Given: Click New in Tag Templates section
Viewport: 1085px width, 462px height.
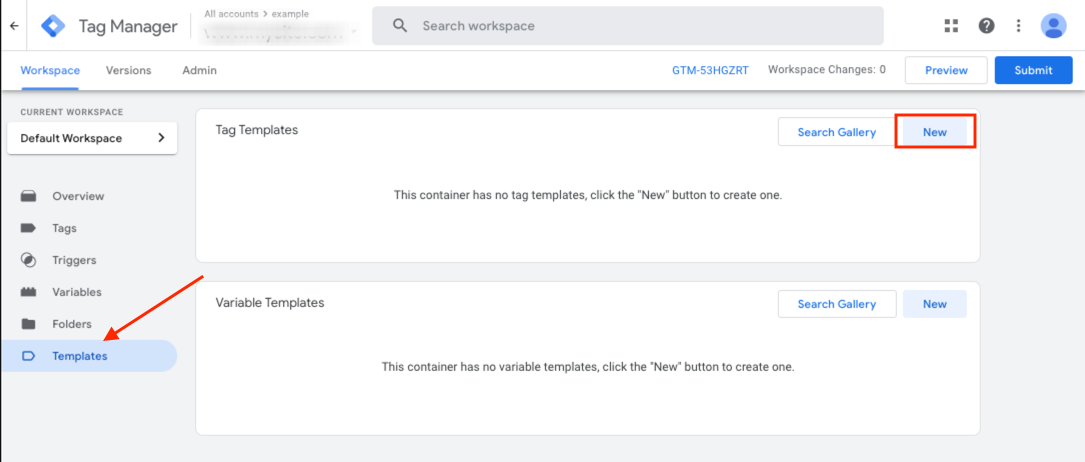Looking at the screenshot, I should [934, 132].
